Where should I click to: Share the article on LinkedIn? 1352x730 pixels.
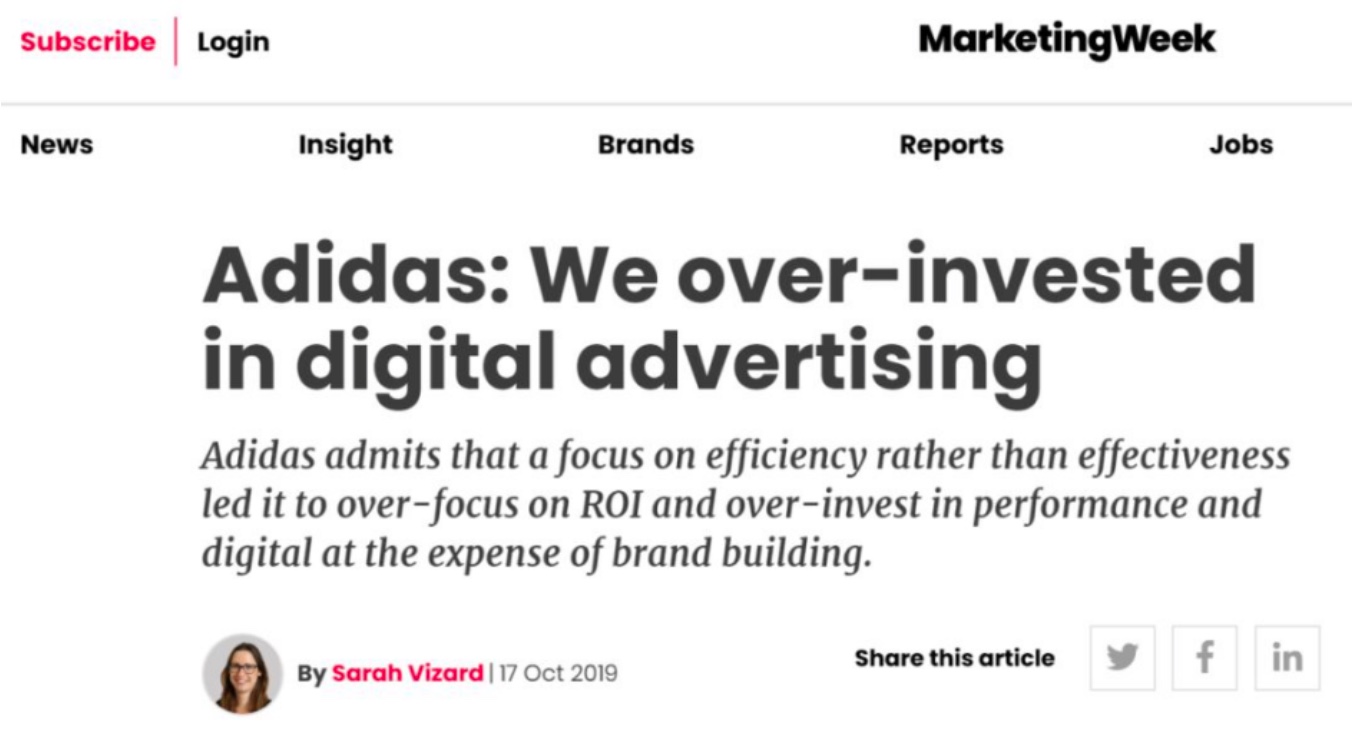(x=1287, y=658)
